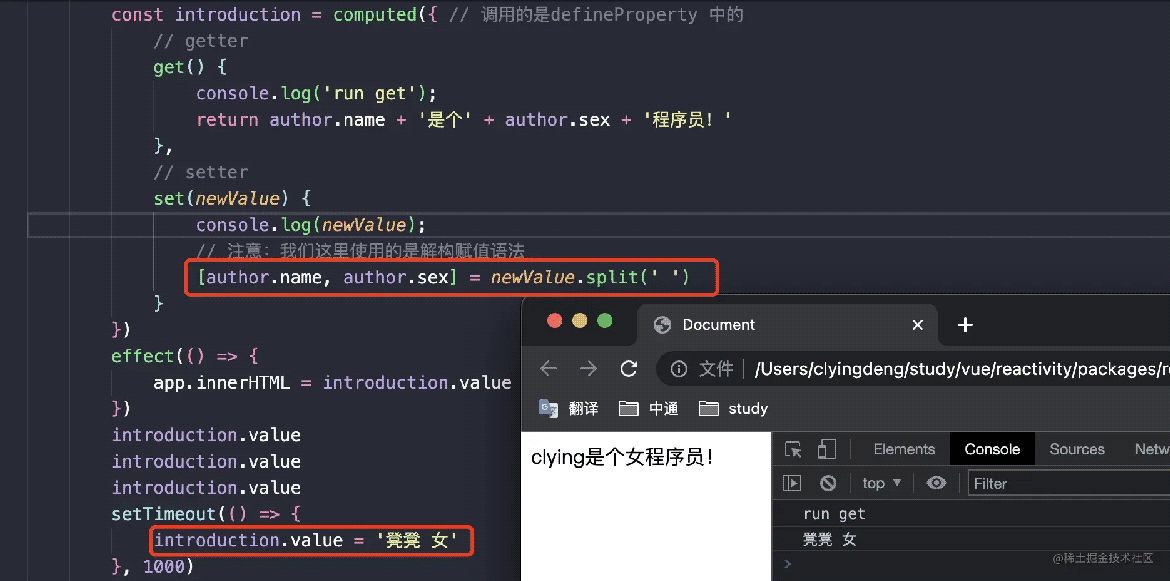Reload the page in the browser

click(628, 369)
